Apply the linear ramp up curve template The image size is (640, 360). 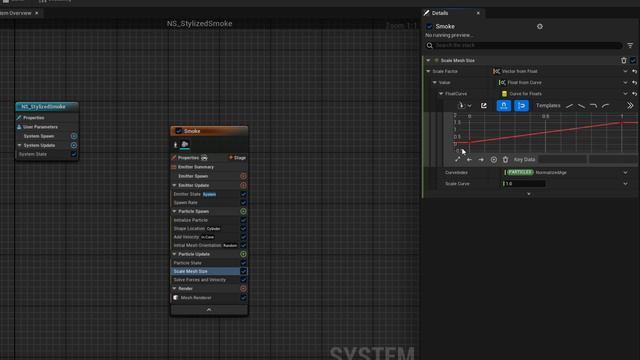569,106
